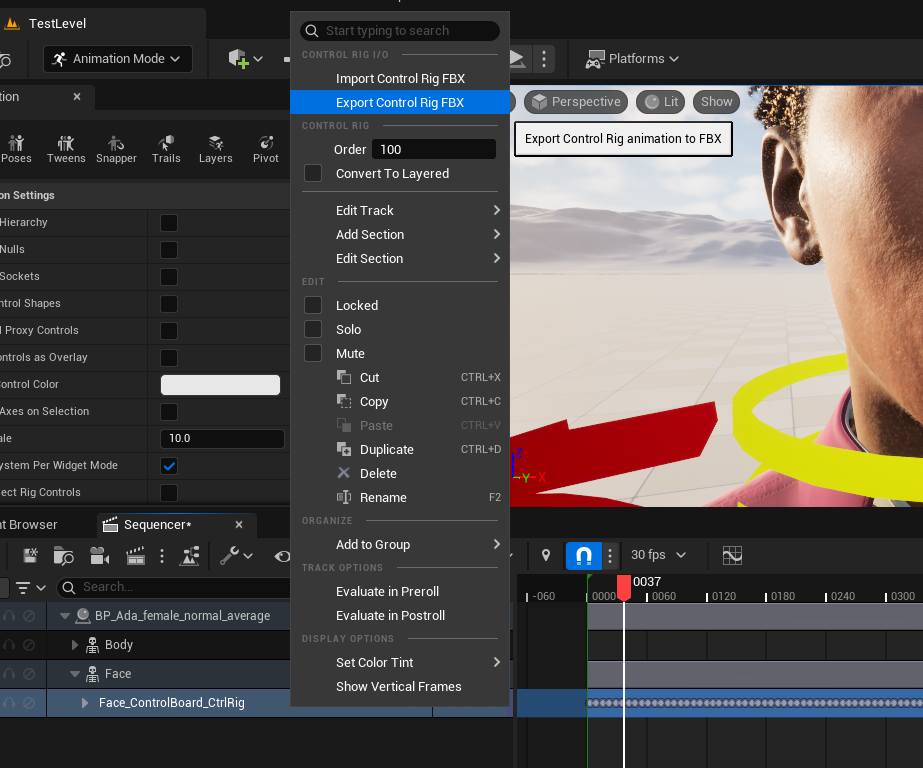Screen dimensions: 923x768
Task: Click the Anim Layers icon
Action: coord(215,148)
